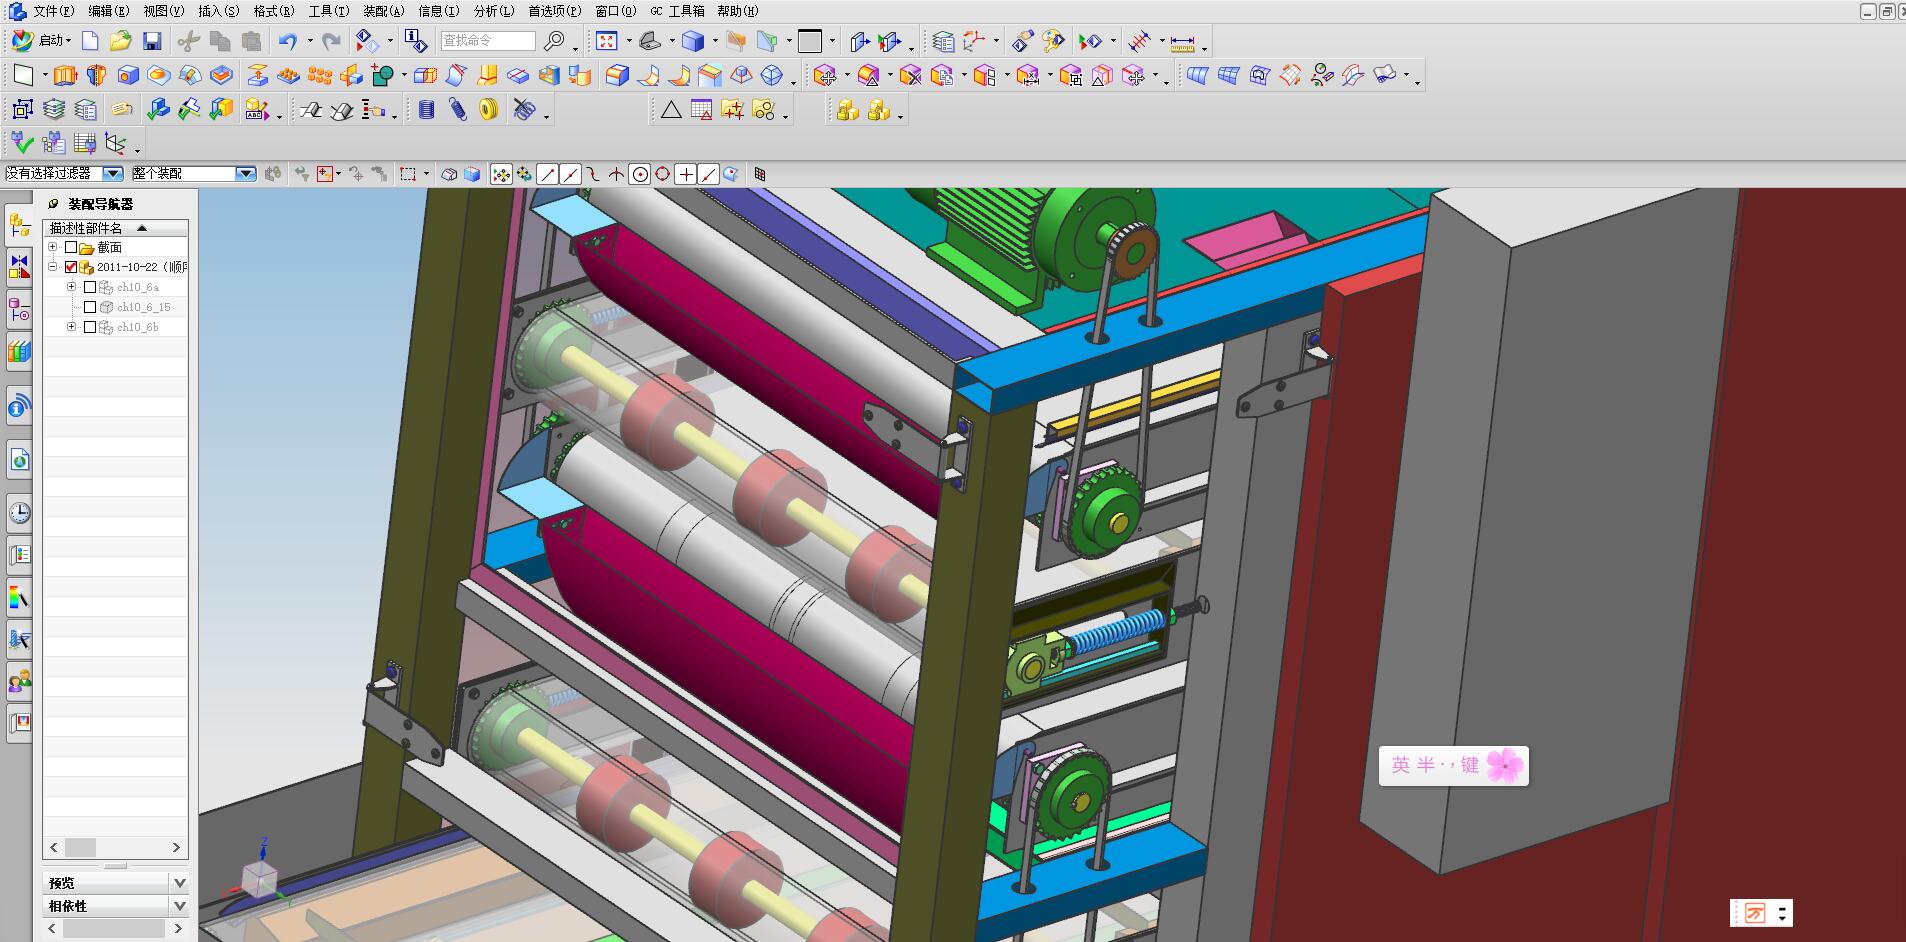Open the 文件(F) menu
This screenshot has height=942, width=1906.
tap(53, 11)
